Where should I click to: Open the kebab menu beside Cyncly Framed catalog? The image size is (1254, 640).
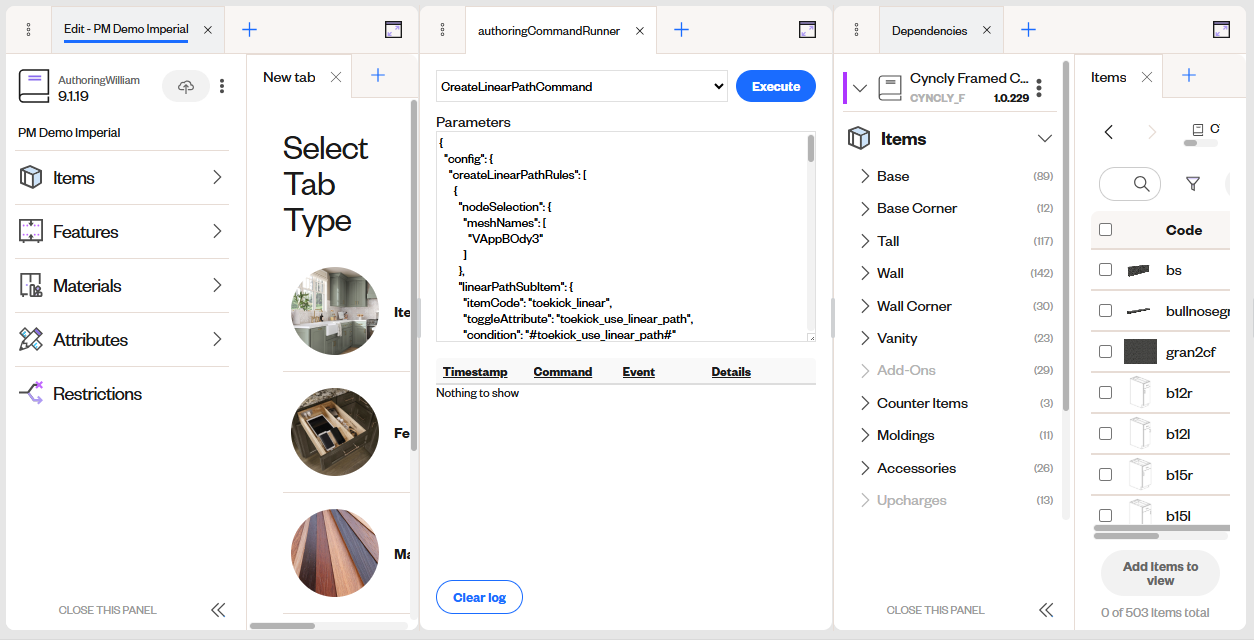pyautogui.click(x=1038, y=87)
